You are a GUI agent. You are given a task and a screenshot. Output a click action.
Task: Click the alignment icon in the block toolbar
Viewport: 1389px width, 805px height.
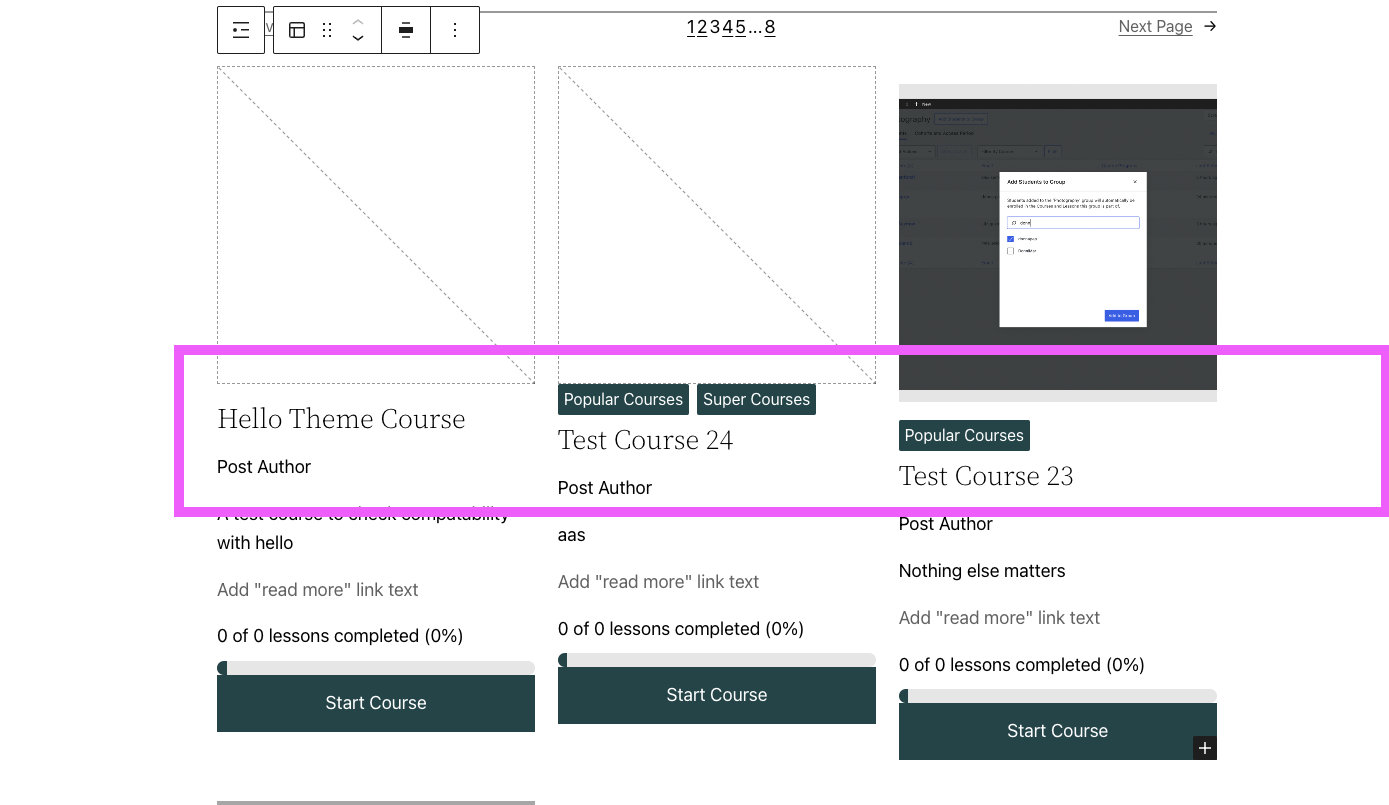(405, 30)
